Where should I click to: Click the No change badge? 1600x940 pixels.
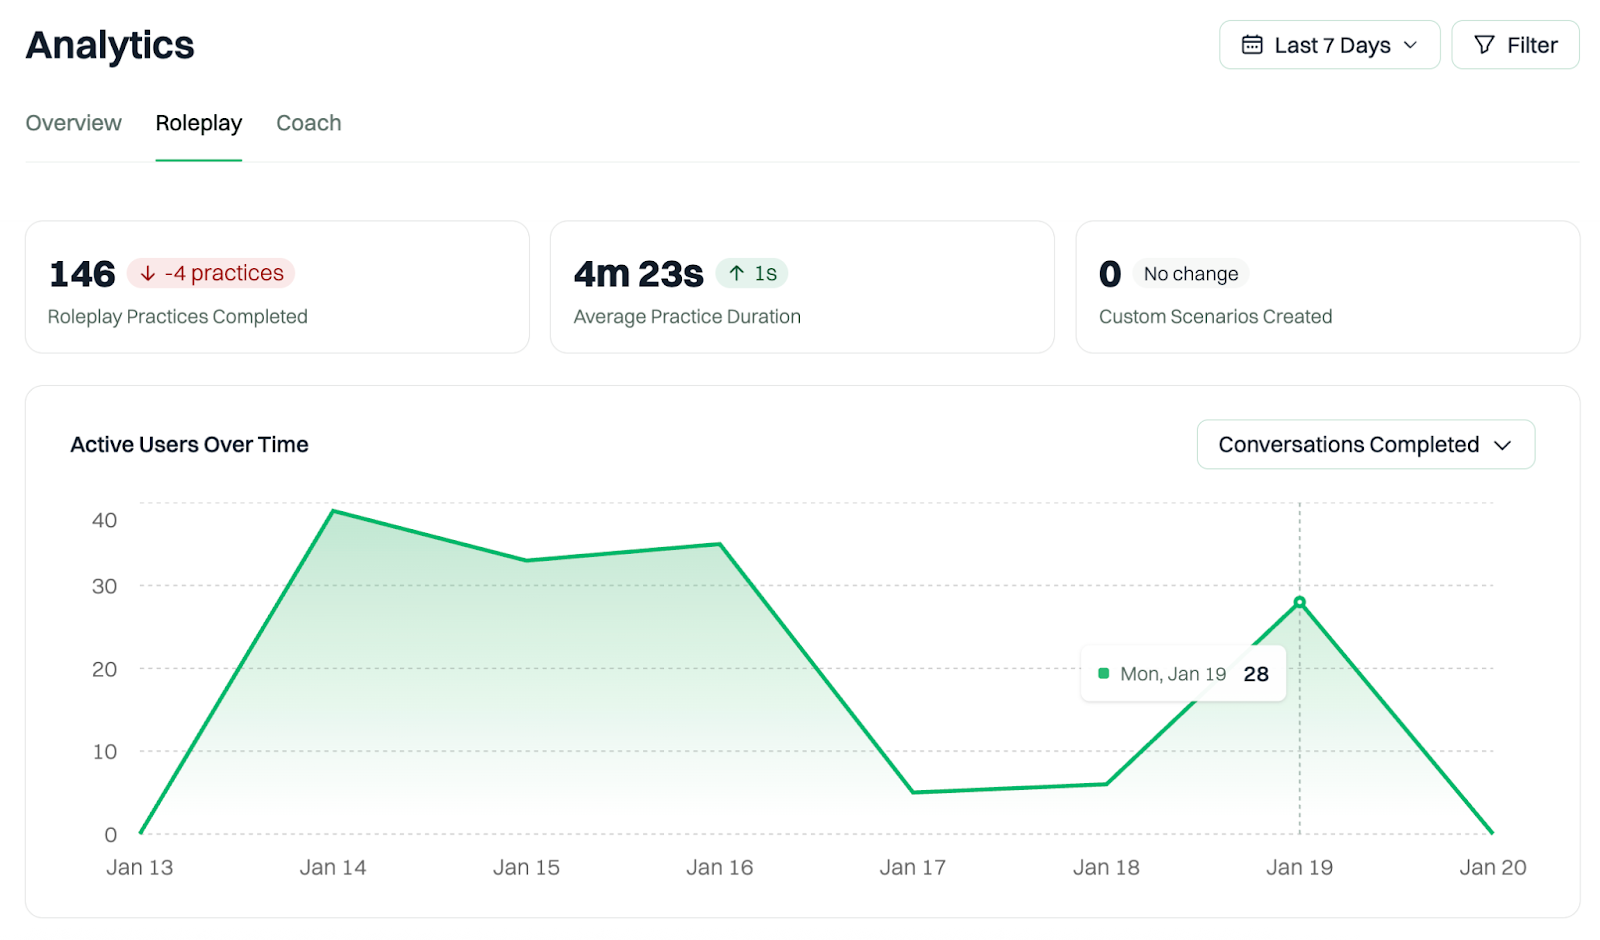click(1191, 274)
